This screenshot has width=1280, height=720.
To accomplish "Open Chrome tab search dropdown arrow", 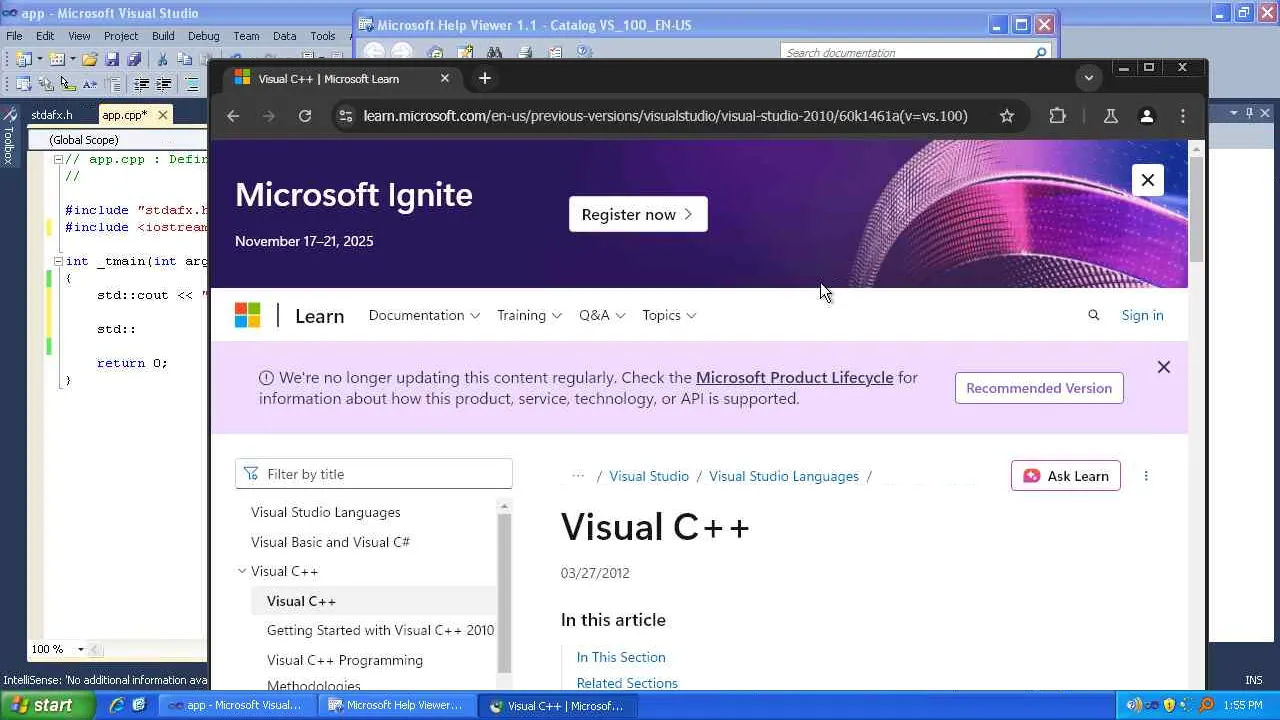I will pyautogui.click(x=1089, y=78).
